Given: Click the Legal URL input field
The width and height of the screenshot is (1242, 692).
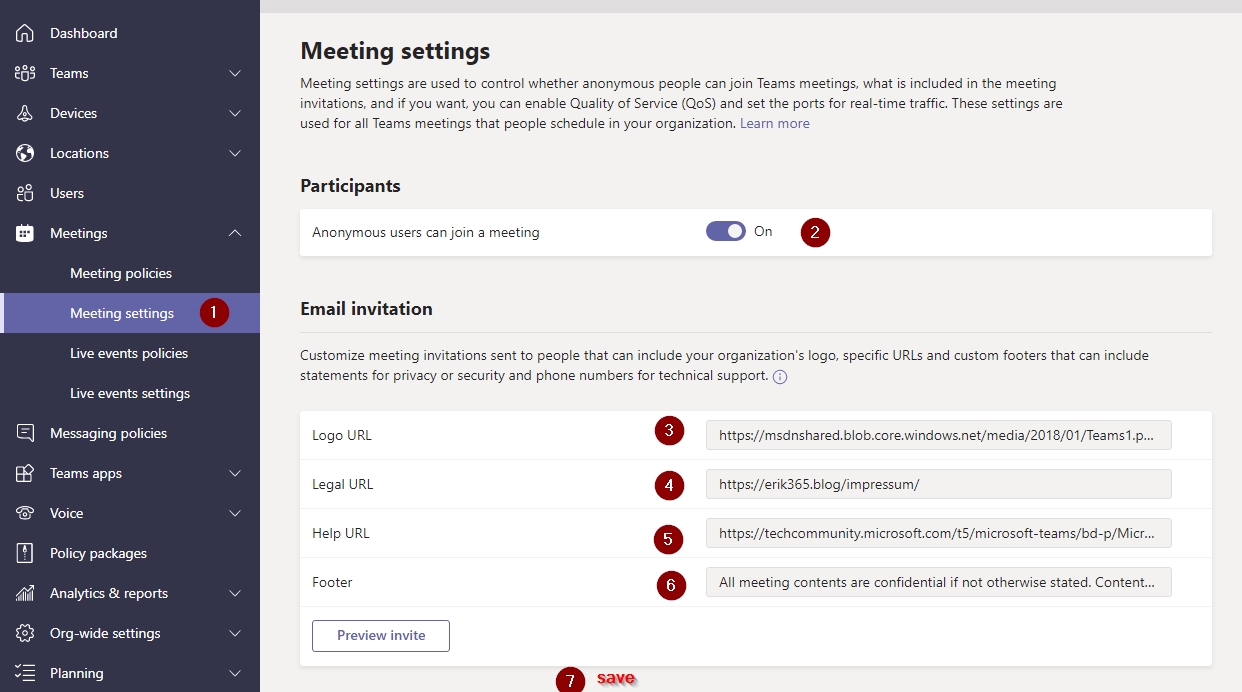Looking at the screenshot, I should coord(938,484).
